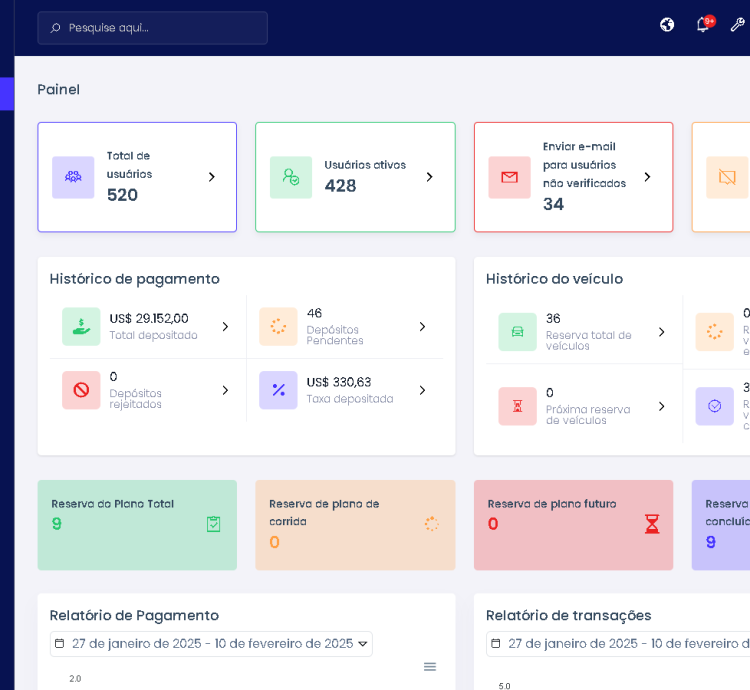This screenshot has width=750, height=690.
Task: Open the notifications bell icon
Action: pyautogui.click(x=703, y=25)
